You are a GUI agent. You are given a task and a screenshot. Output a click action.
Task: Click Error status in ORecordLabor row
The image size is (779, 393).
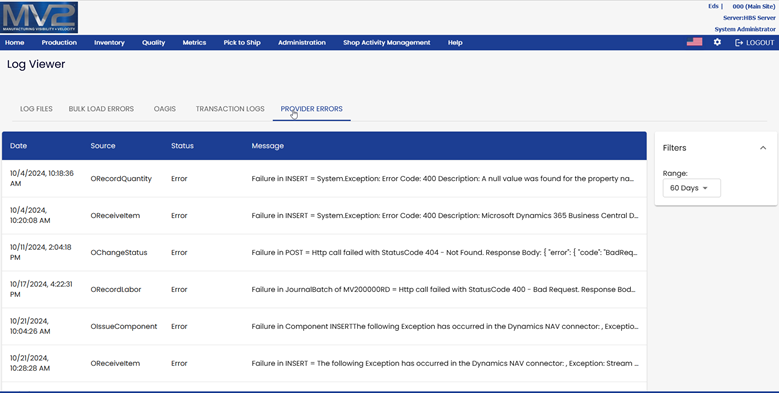click(179, 289)
